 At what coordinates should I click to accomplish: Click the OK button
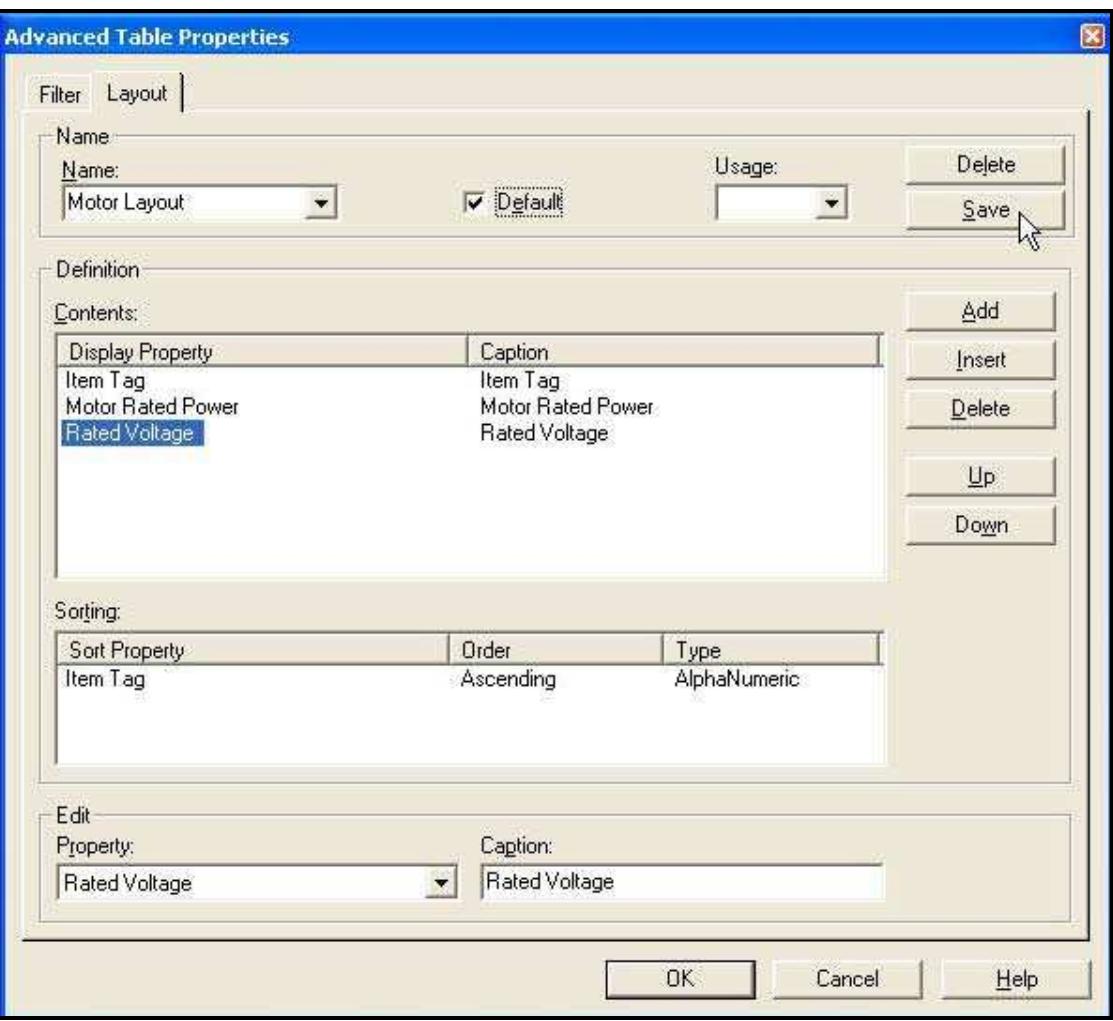click(680, 979)
